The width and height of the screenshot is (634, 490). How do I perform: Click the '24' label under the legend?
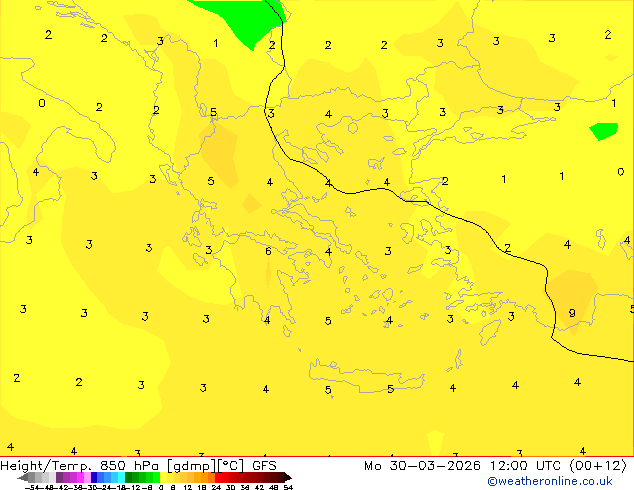click(216, 487)
